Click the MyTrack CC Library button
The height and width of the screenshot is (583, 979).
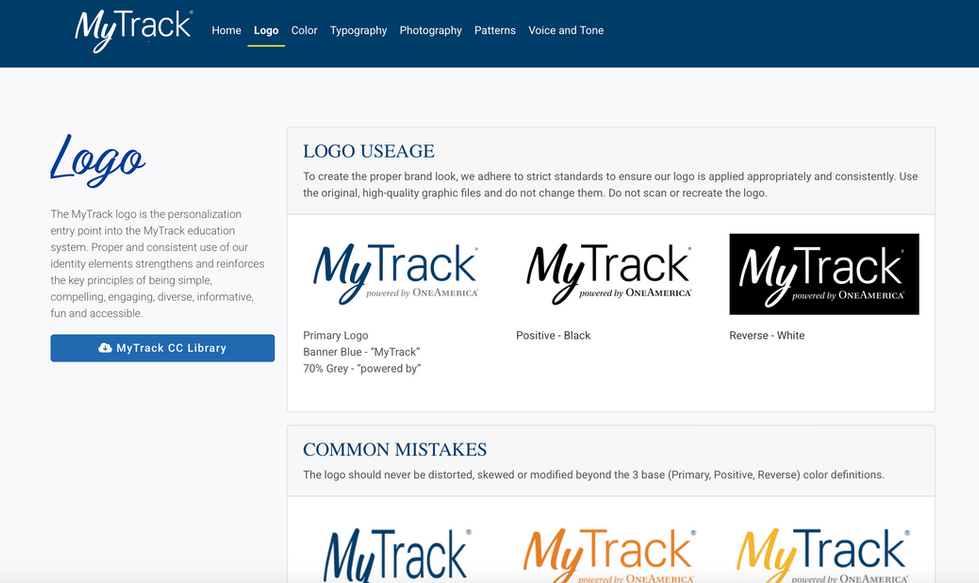tap(162, 348)
